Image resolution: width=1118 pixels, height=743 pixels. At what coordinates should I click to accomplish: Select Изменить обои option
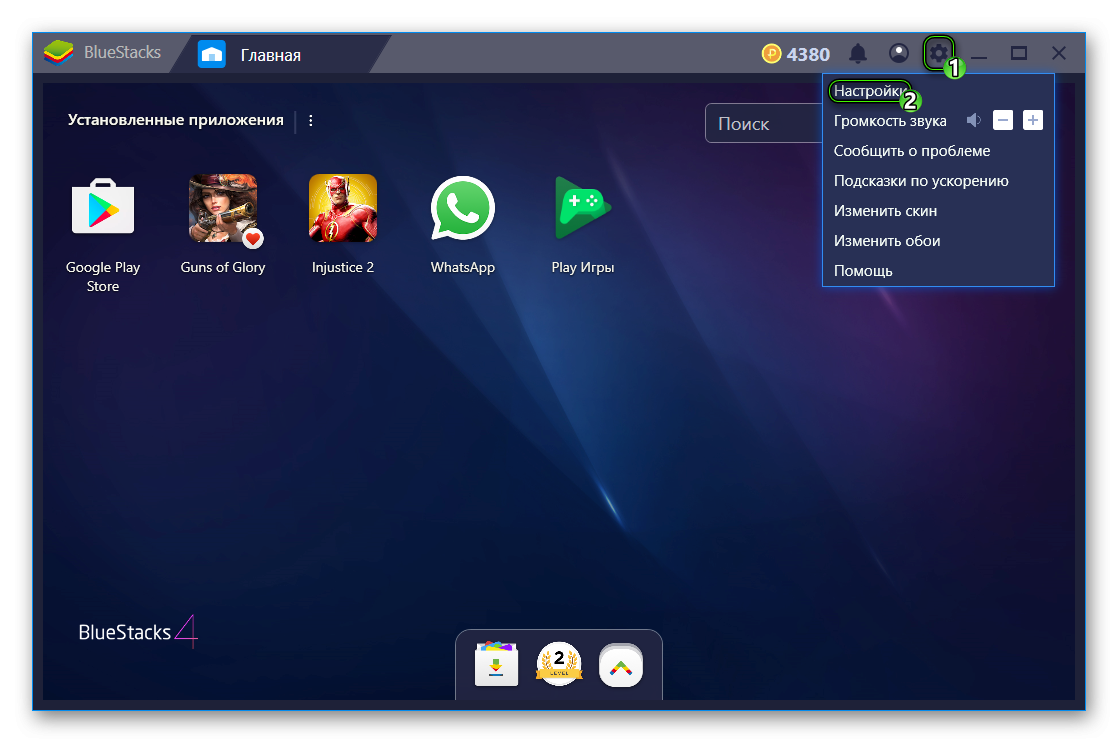pos(887,241)
